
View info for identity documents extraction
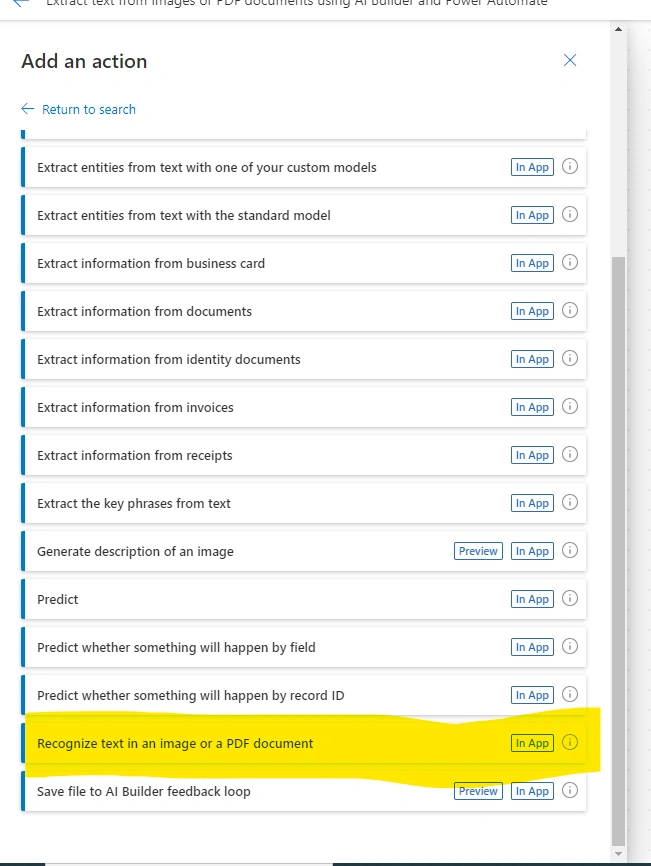(x=570, y=358)
